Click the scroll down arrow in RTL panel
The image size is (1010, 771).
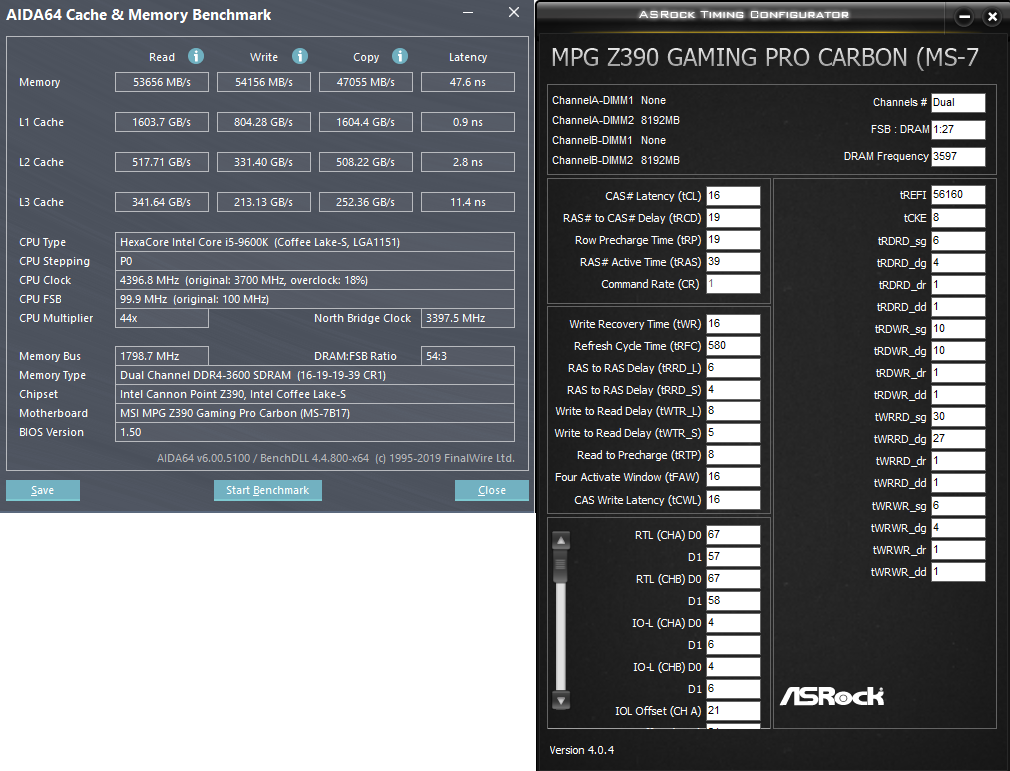(561, 700)
